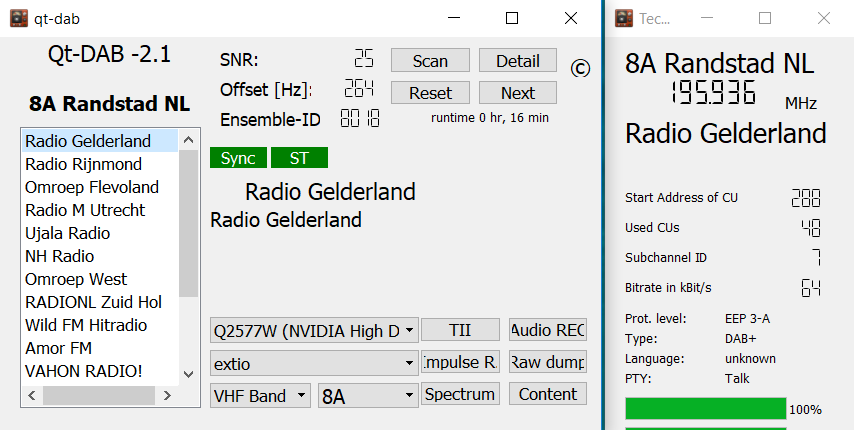The height and width of the screenshot is (430, 854).
Task: Start a channel Scan
Action: pos(430,60)
